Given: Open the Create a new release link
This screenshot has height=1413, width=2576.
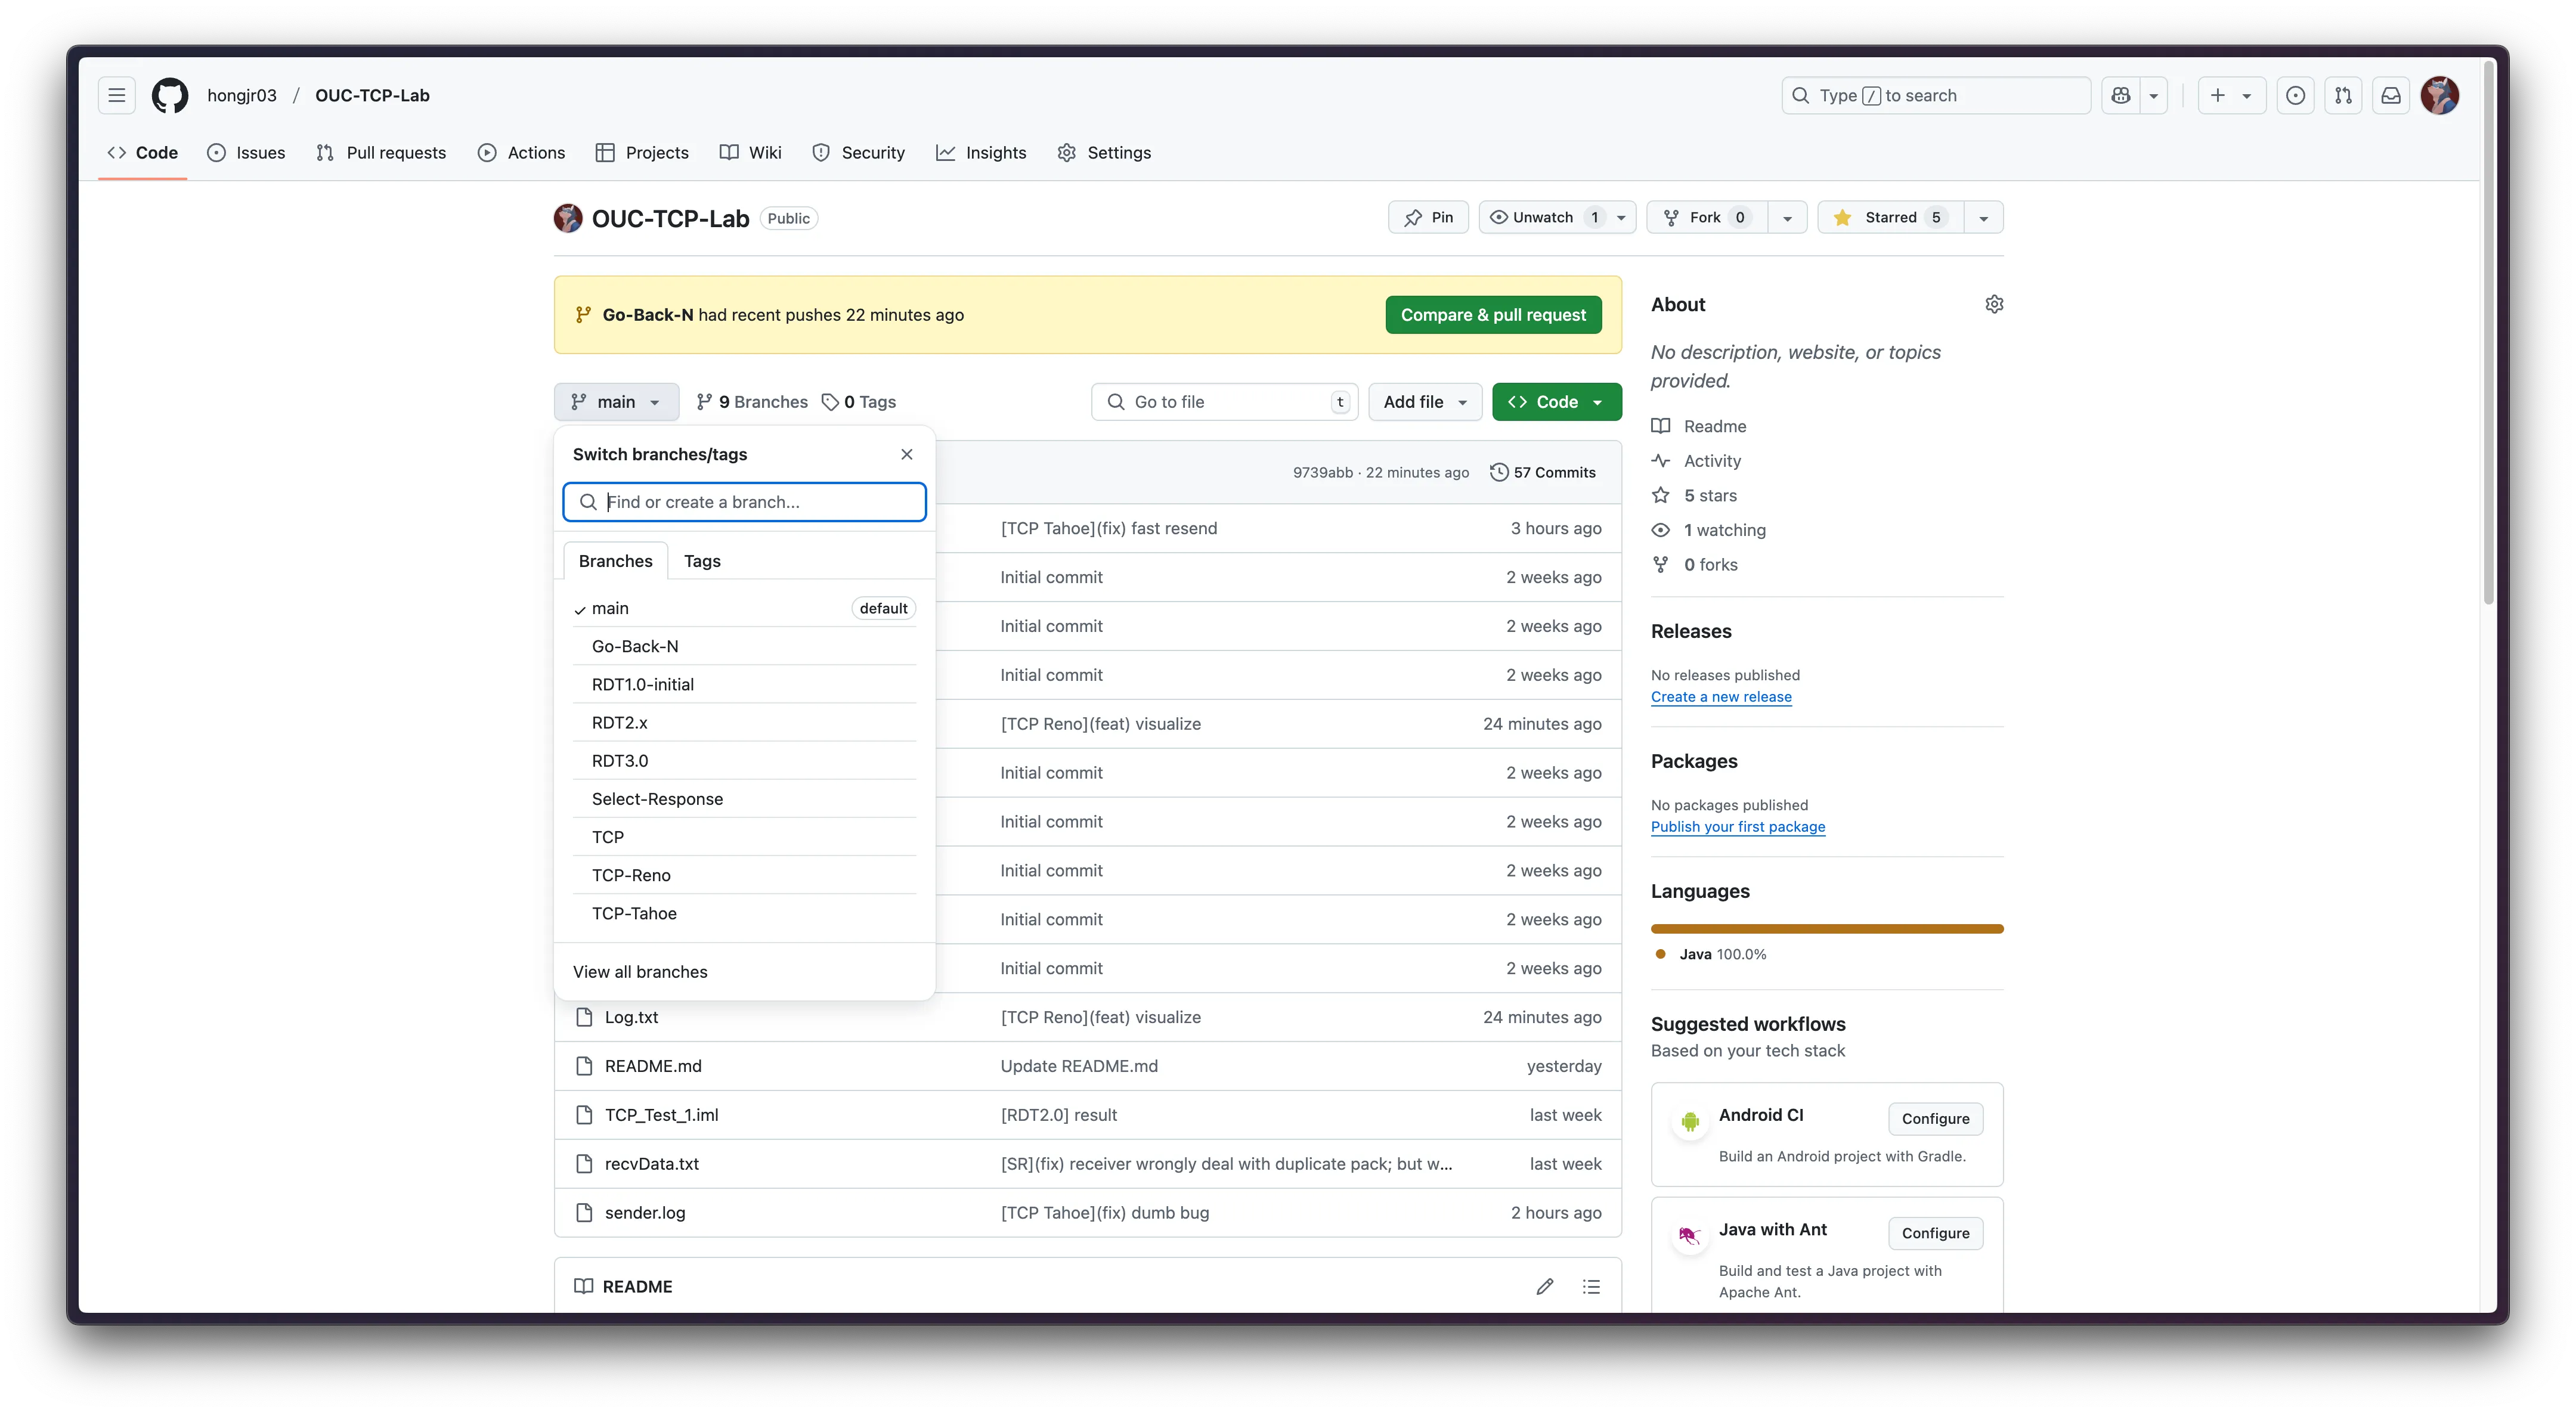Looking at the screenshot, I should pyautogui.click(x=1721, y=697).
